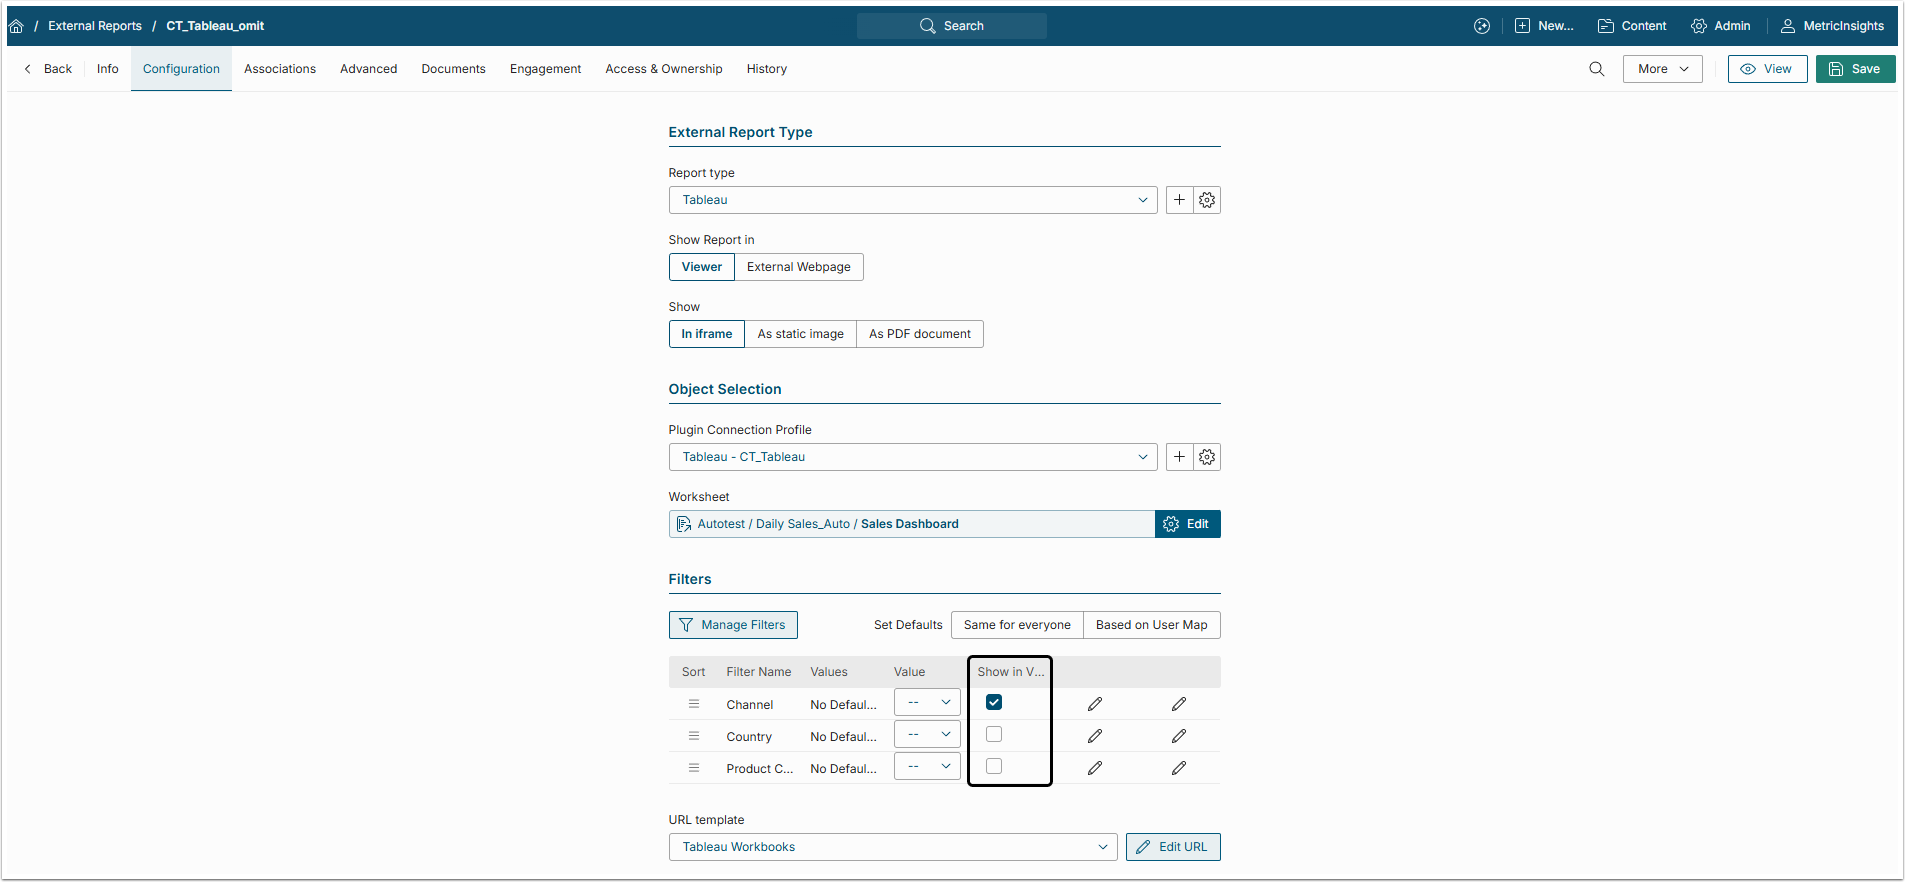Open the Report type dropdown
The height and width of the screenshot is (882, 1905).
coord(912,200)
